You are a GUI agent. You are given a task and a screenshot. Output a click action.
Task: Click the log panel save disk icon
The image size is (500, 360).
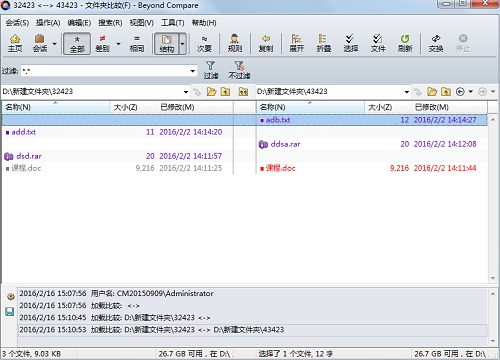click(10, 312)
